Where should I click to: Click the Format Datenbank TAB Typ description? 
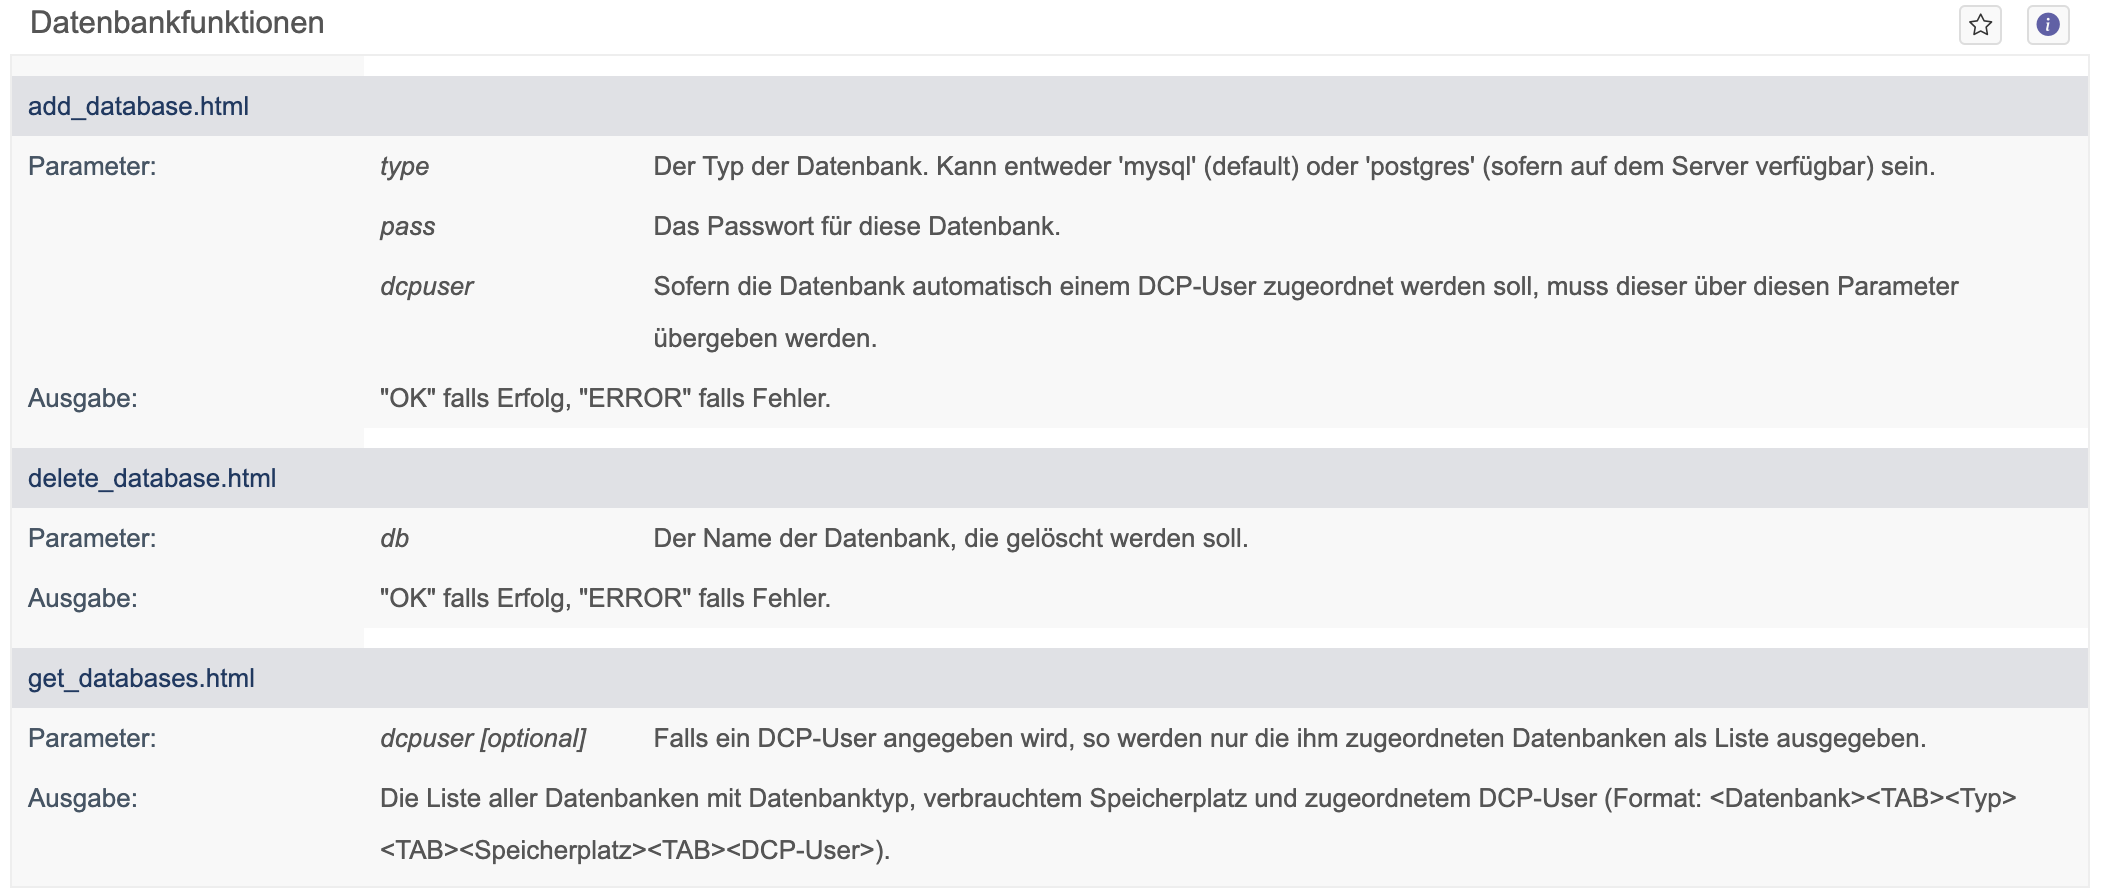point(1198,824)
